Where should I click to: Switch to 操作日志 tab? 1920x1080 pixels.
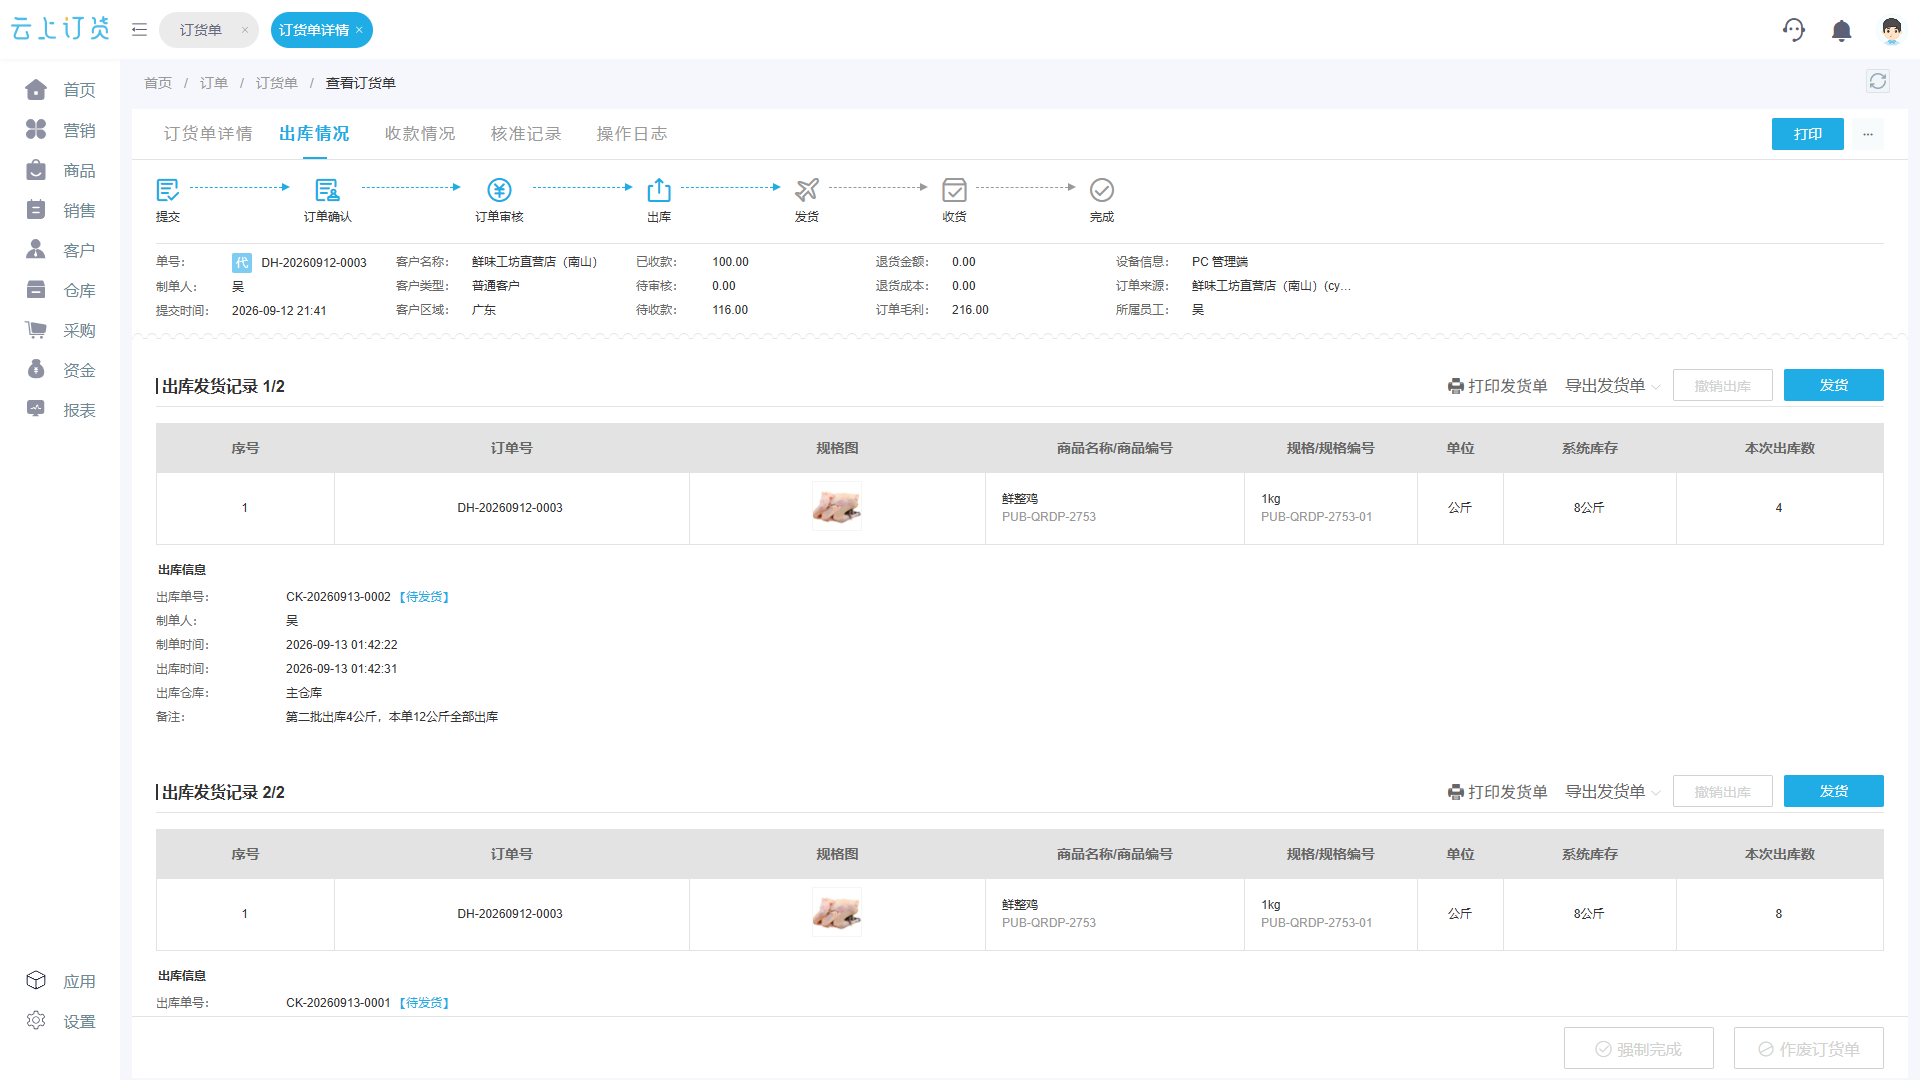pyautogui.click(x=632, y=134)
